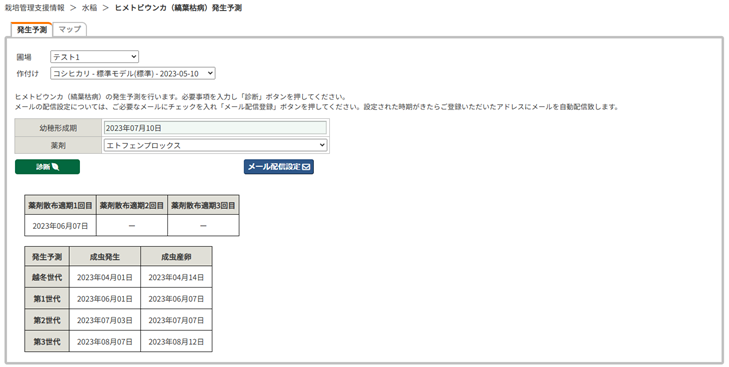
Task: Click the 圃場 label
Action: tap(24, 57)
